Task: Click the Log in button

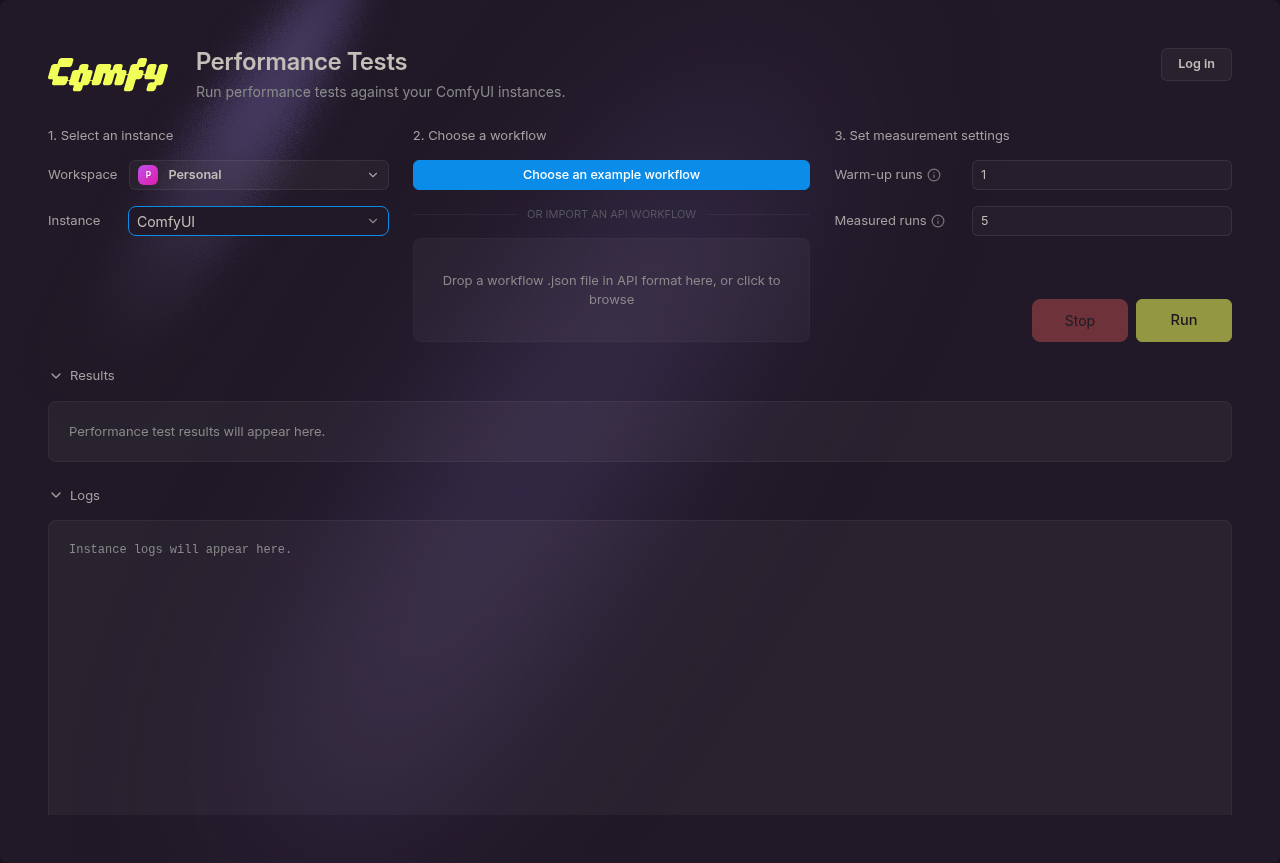Action: pyautogui.click(x=1196, y=64)
